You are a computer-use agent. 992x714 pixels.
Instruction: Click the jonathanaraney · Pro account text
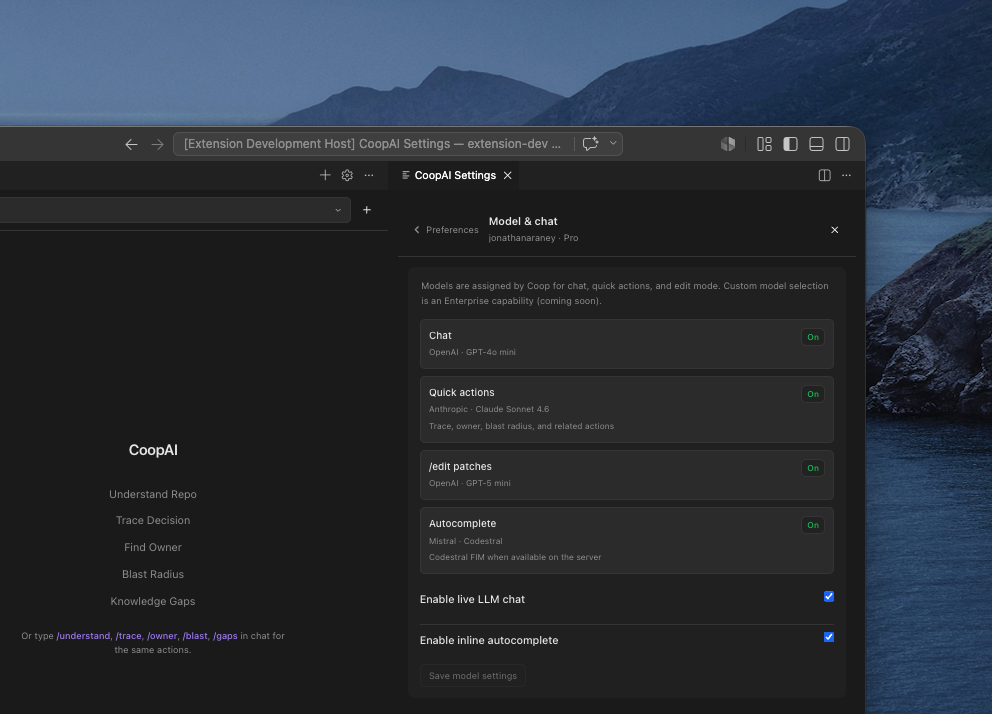[x=533, y=238]
